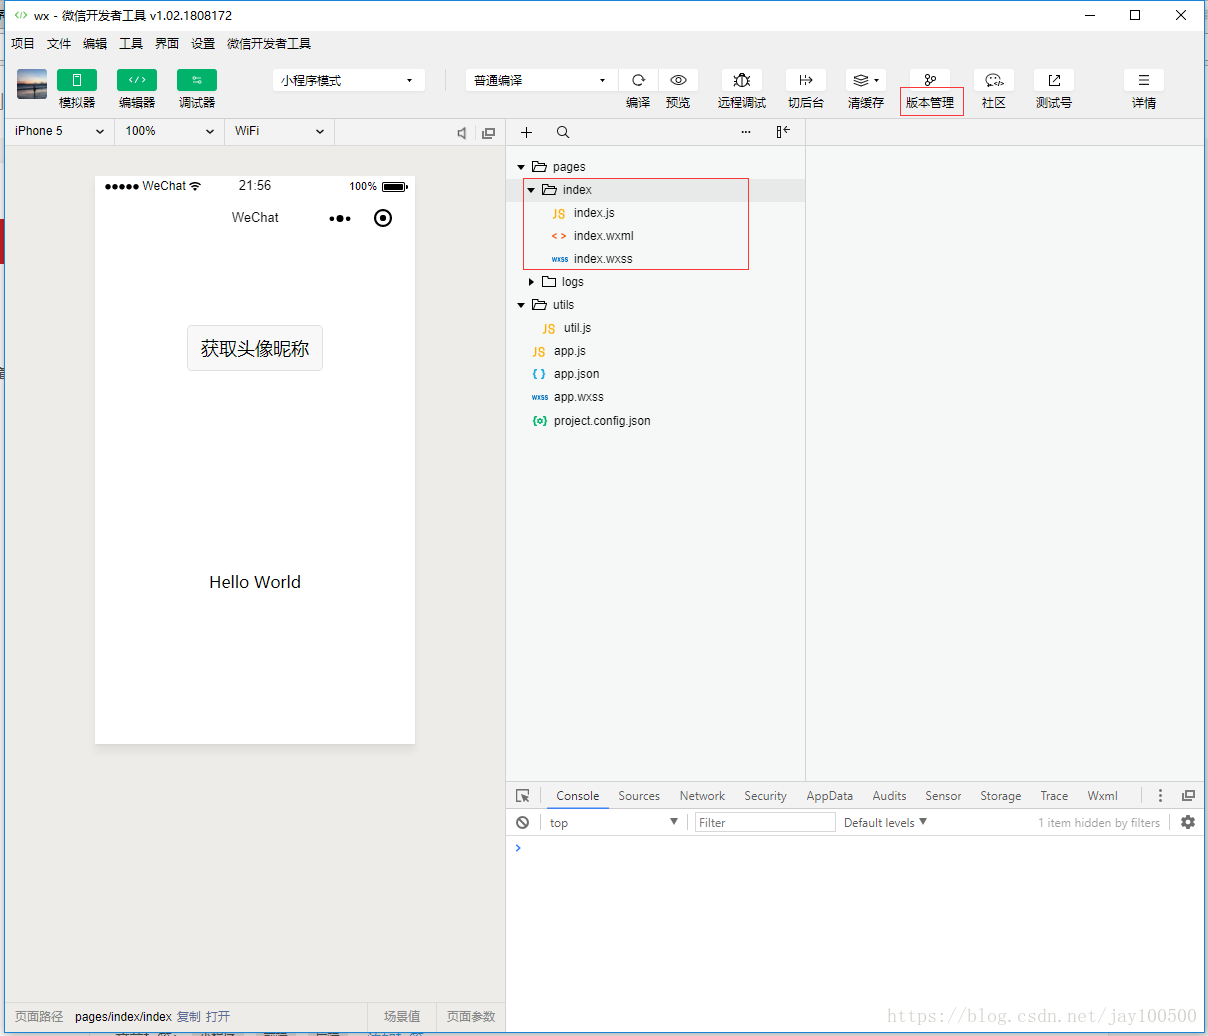Open the file tree more options icon
Image resolution: width=1208 pixels, height=1036 pixels.
[x=746, y=132]
